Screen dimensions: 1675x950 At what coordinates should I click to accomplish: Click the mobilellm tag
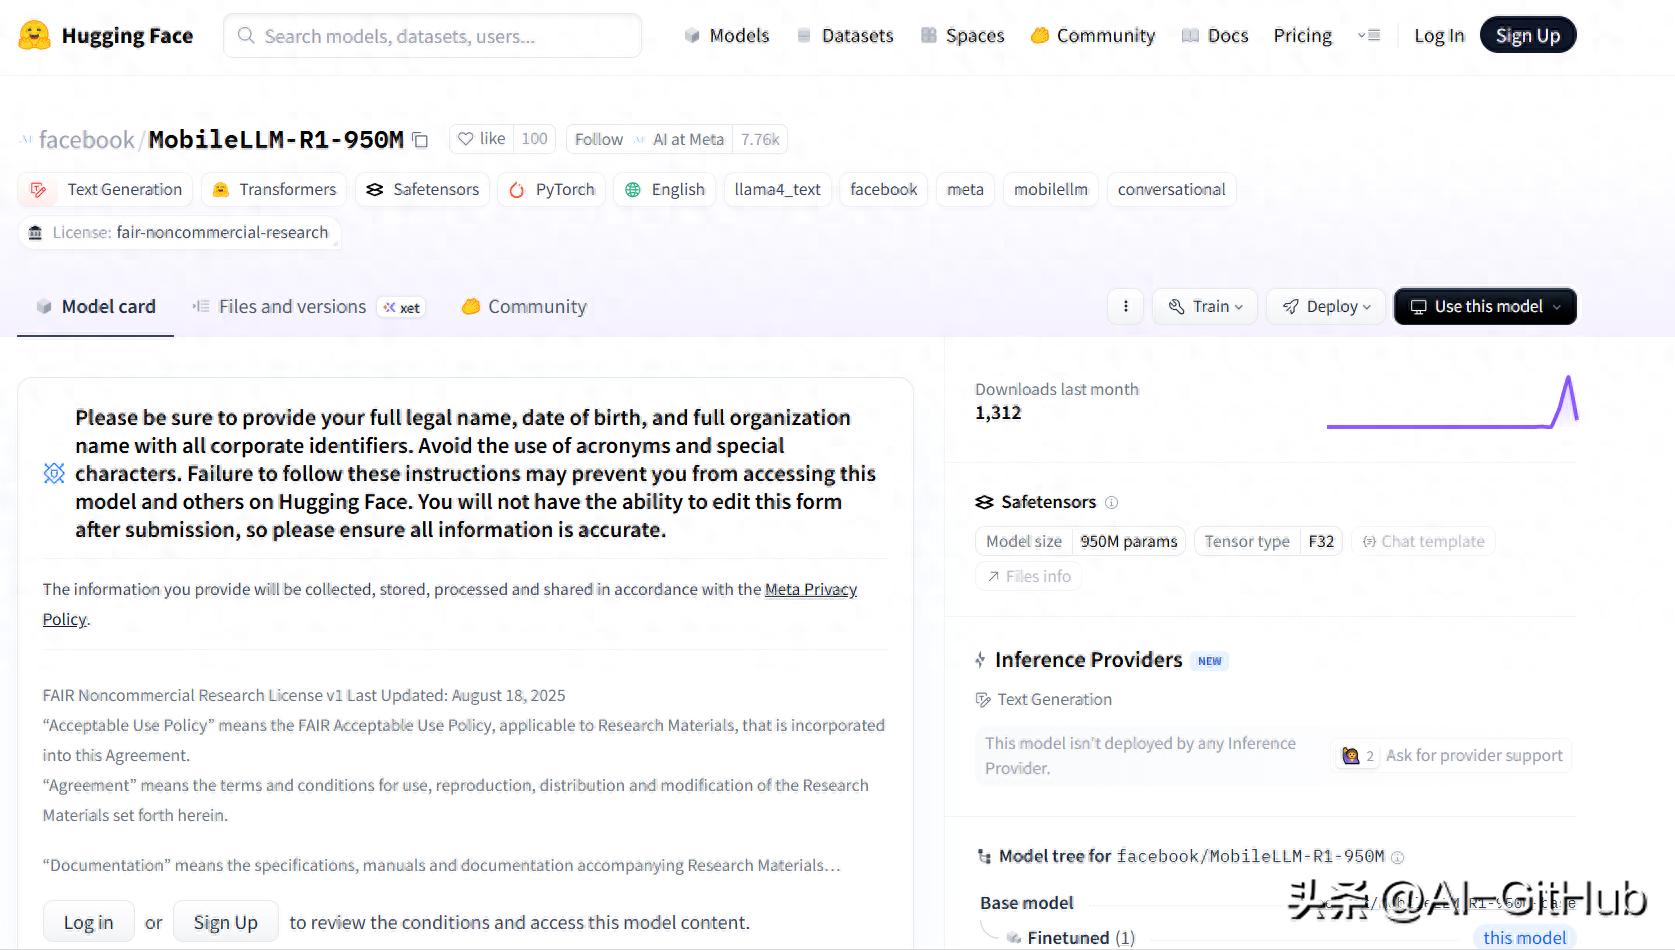pyautogui.click(x=1050, y=189)
